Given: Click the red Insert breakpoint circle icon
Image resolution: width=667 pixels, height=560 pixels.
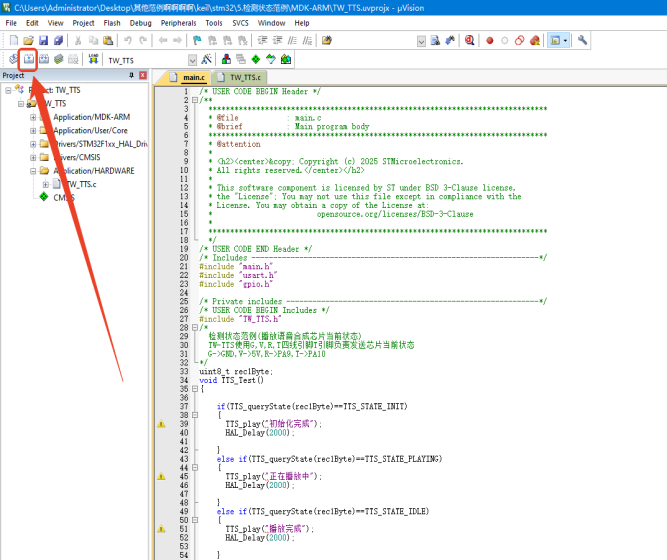Looking at the screenshot, I should click(x=490, y=40).
